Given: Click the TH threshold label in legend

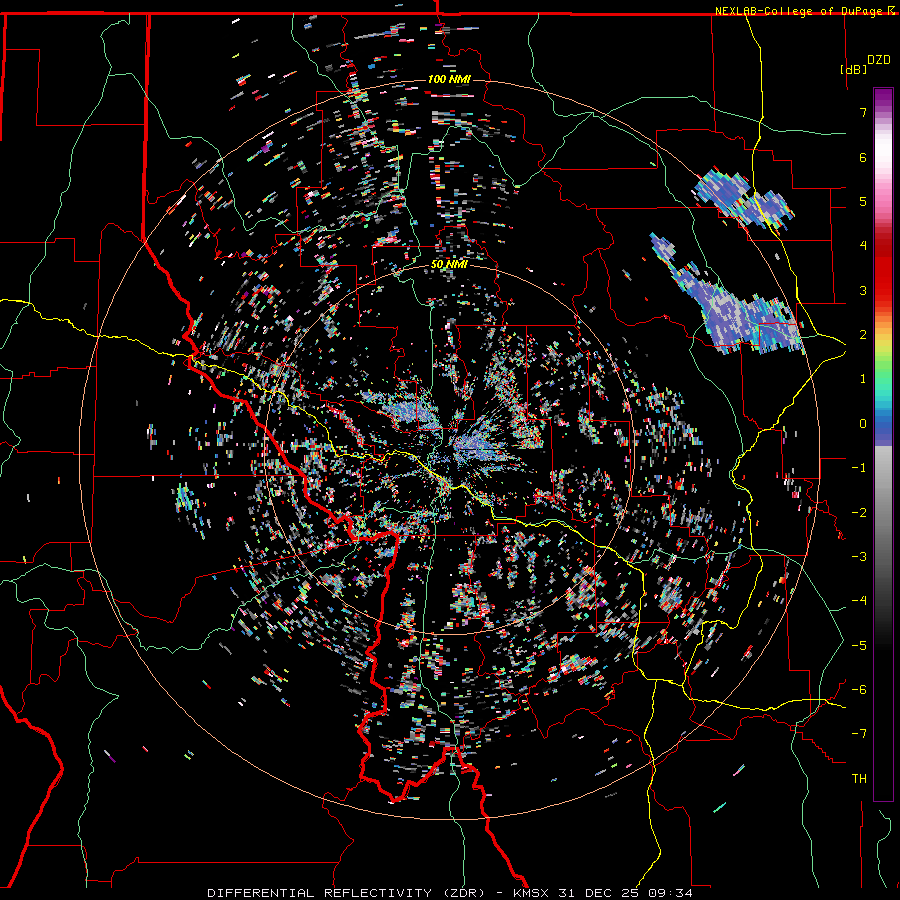Looking at the screenshot, I should coord(859,779).
